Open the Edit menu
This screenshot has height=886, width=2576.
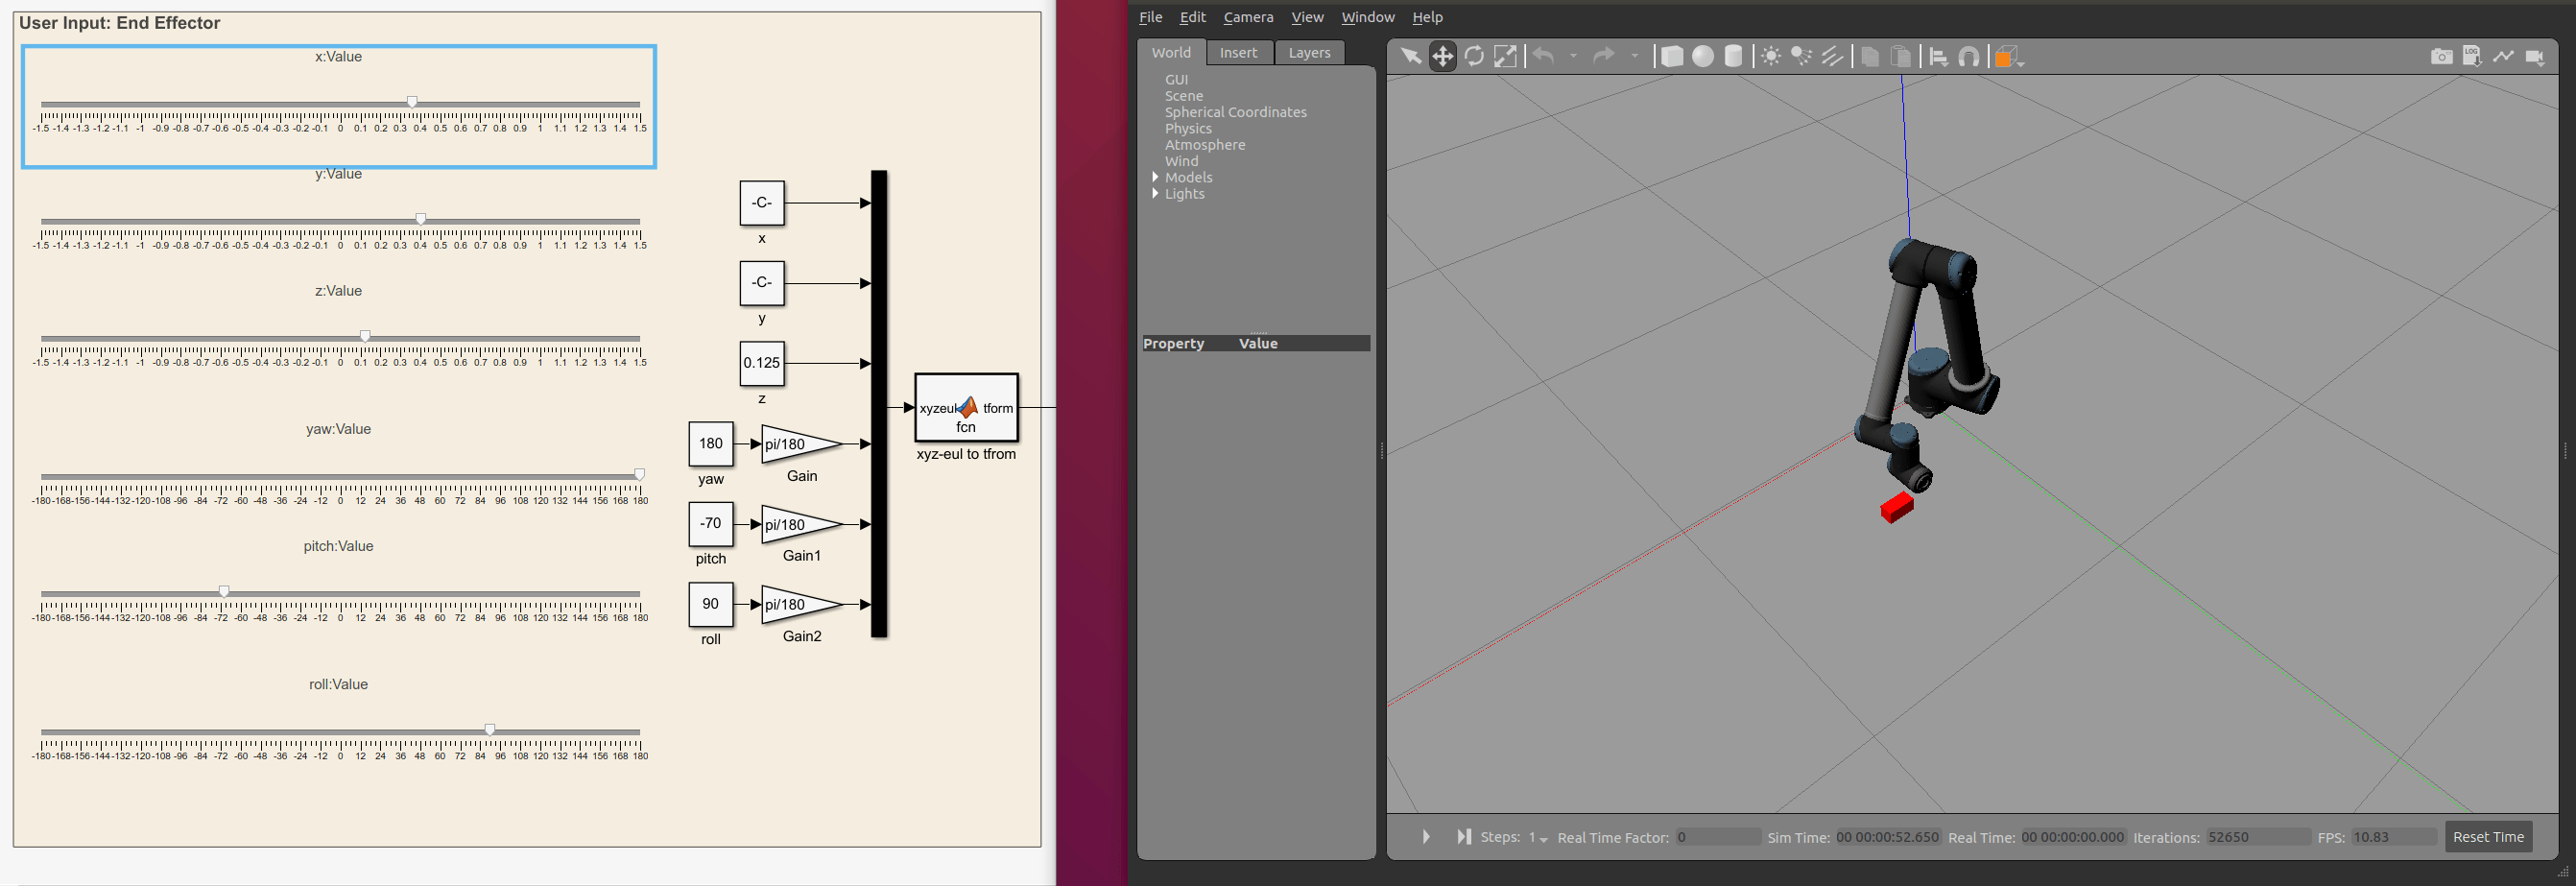[x=1192, y=17]
